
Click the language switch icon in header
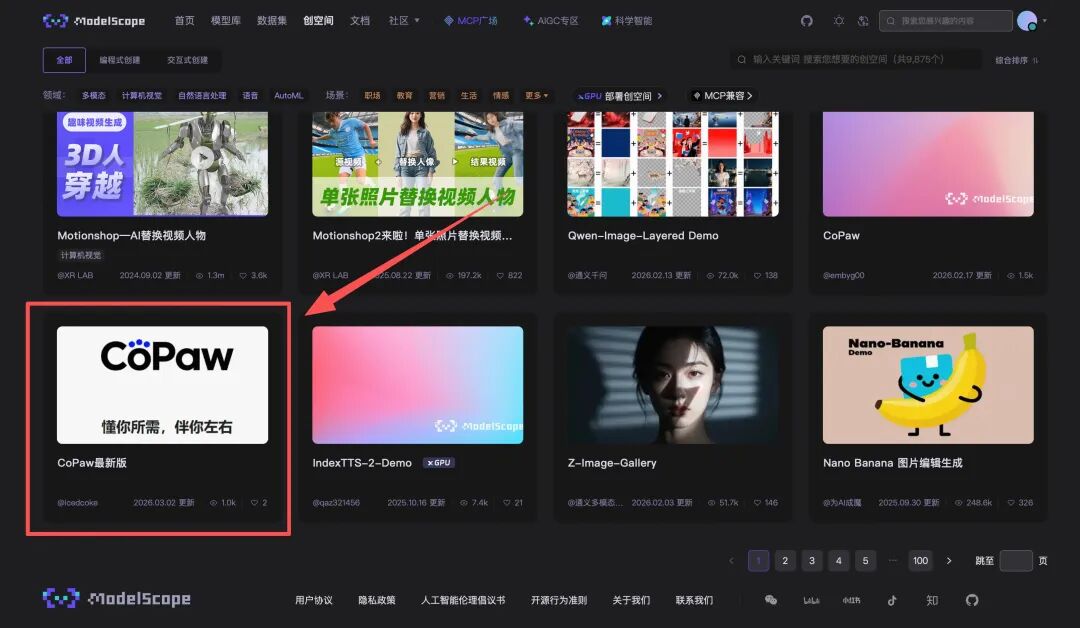(x=863, y=21)
